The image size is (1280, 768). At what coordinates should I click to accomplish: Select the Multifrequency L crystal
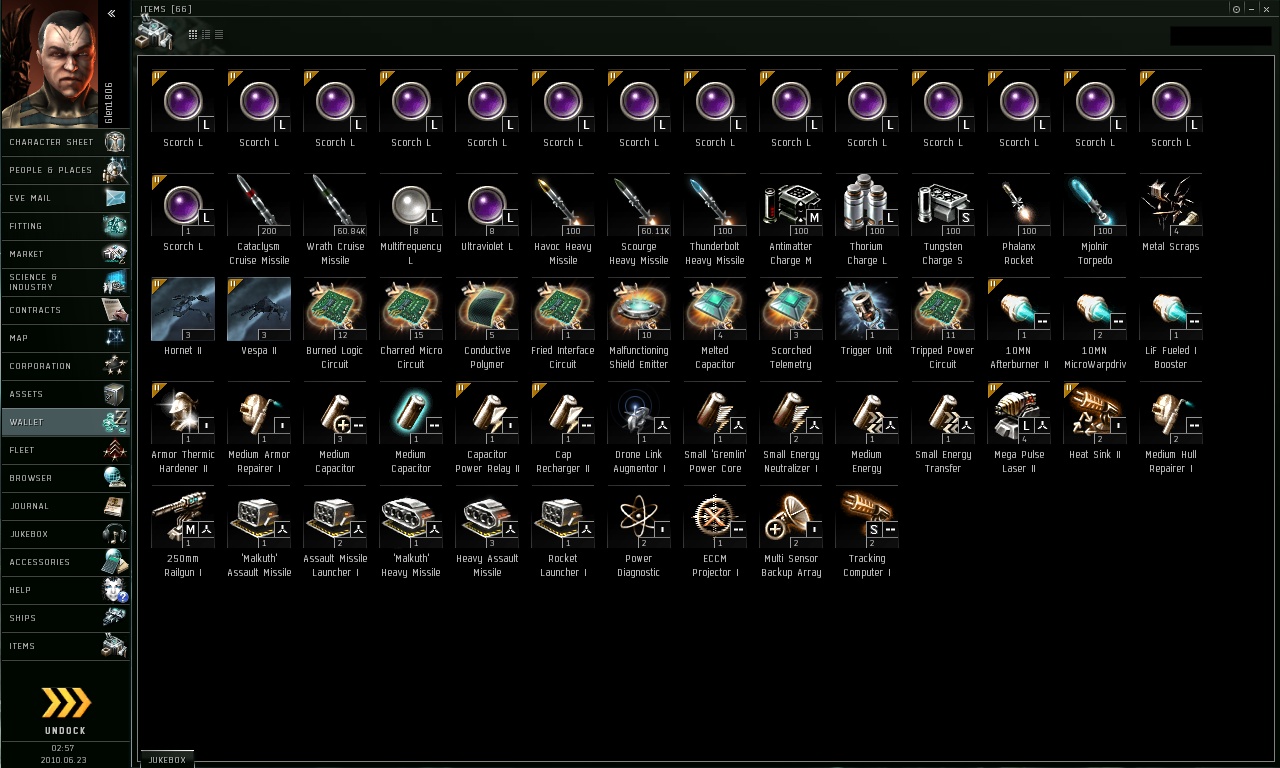[x=411, y=220]
